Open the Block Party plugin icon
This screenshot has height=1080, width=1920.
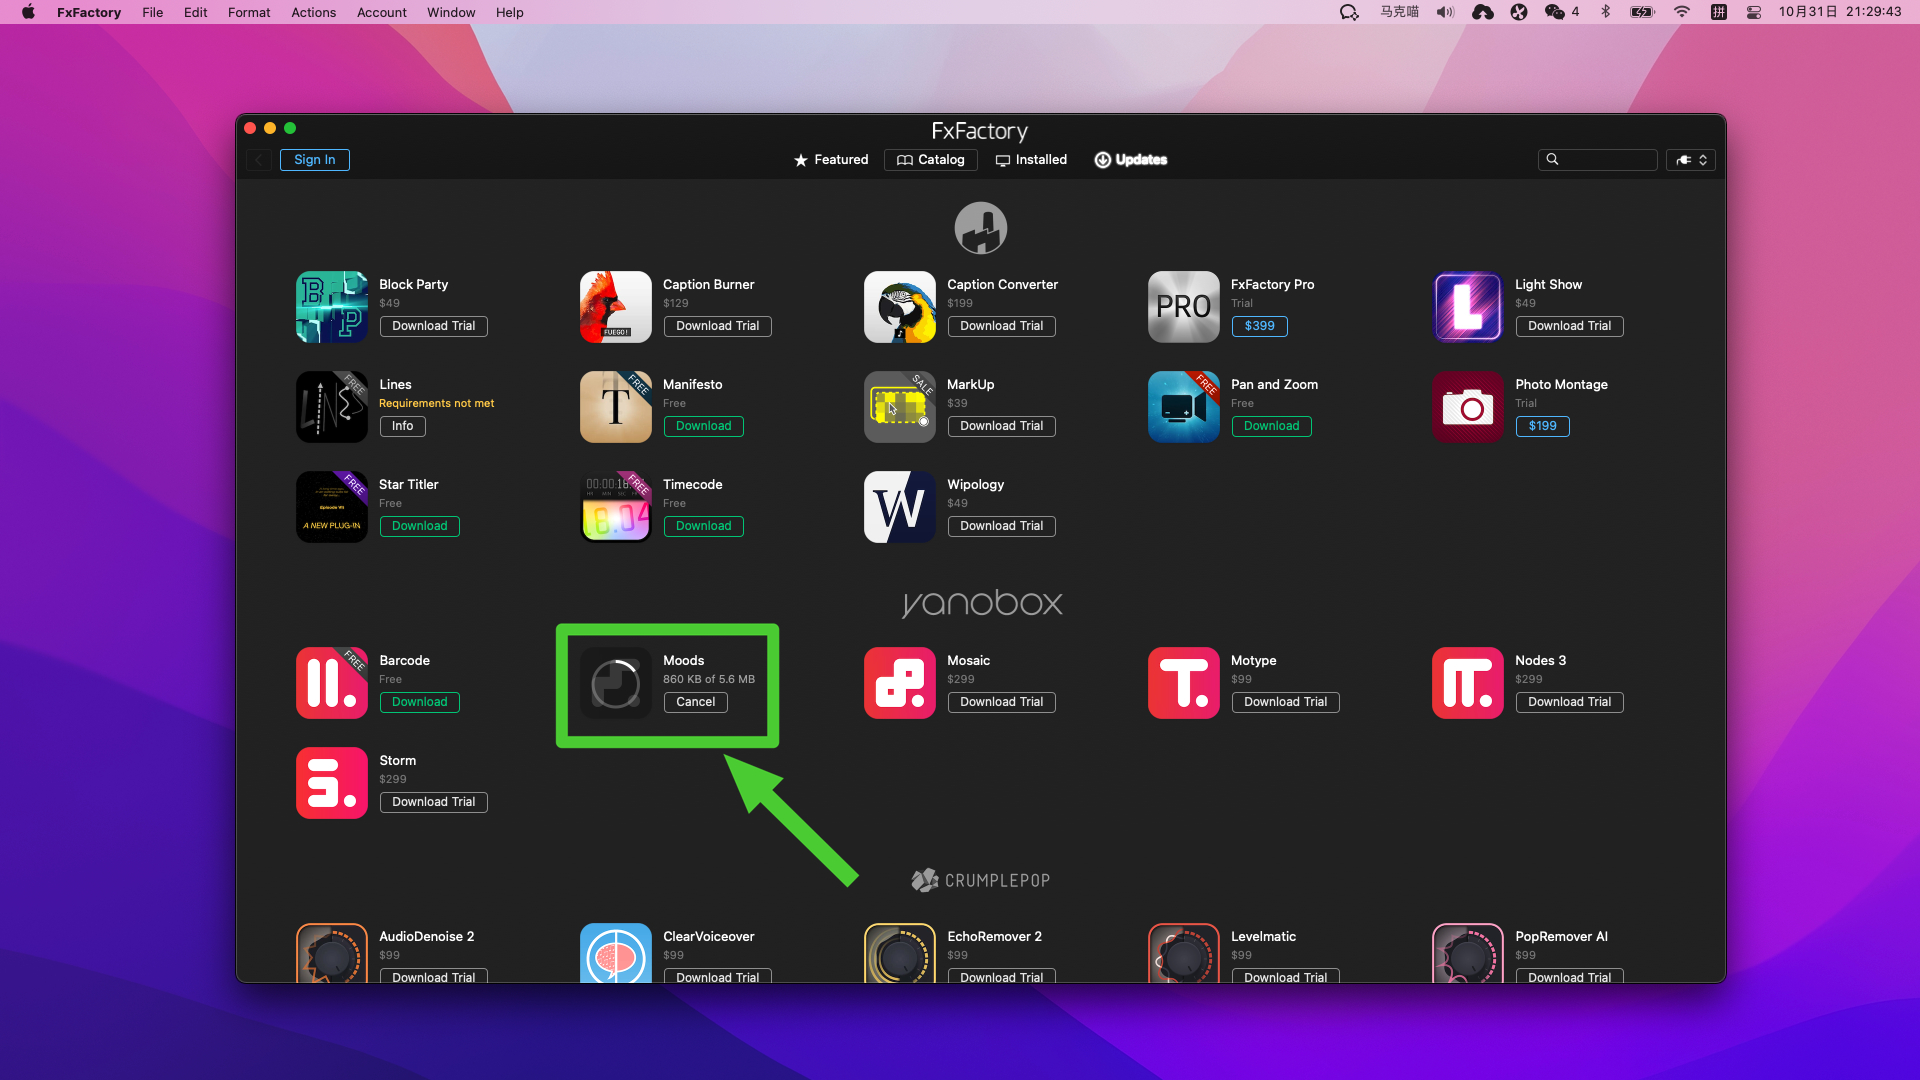(331, 307)
